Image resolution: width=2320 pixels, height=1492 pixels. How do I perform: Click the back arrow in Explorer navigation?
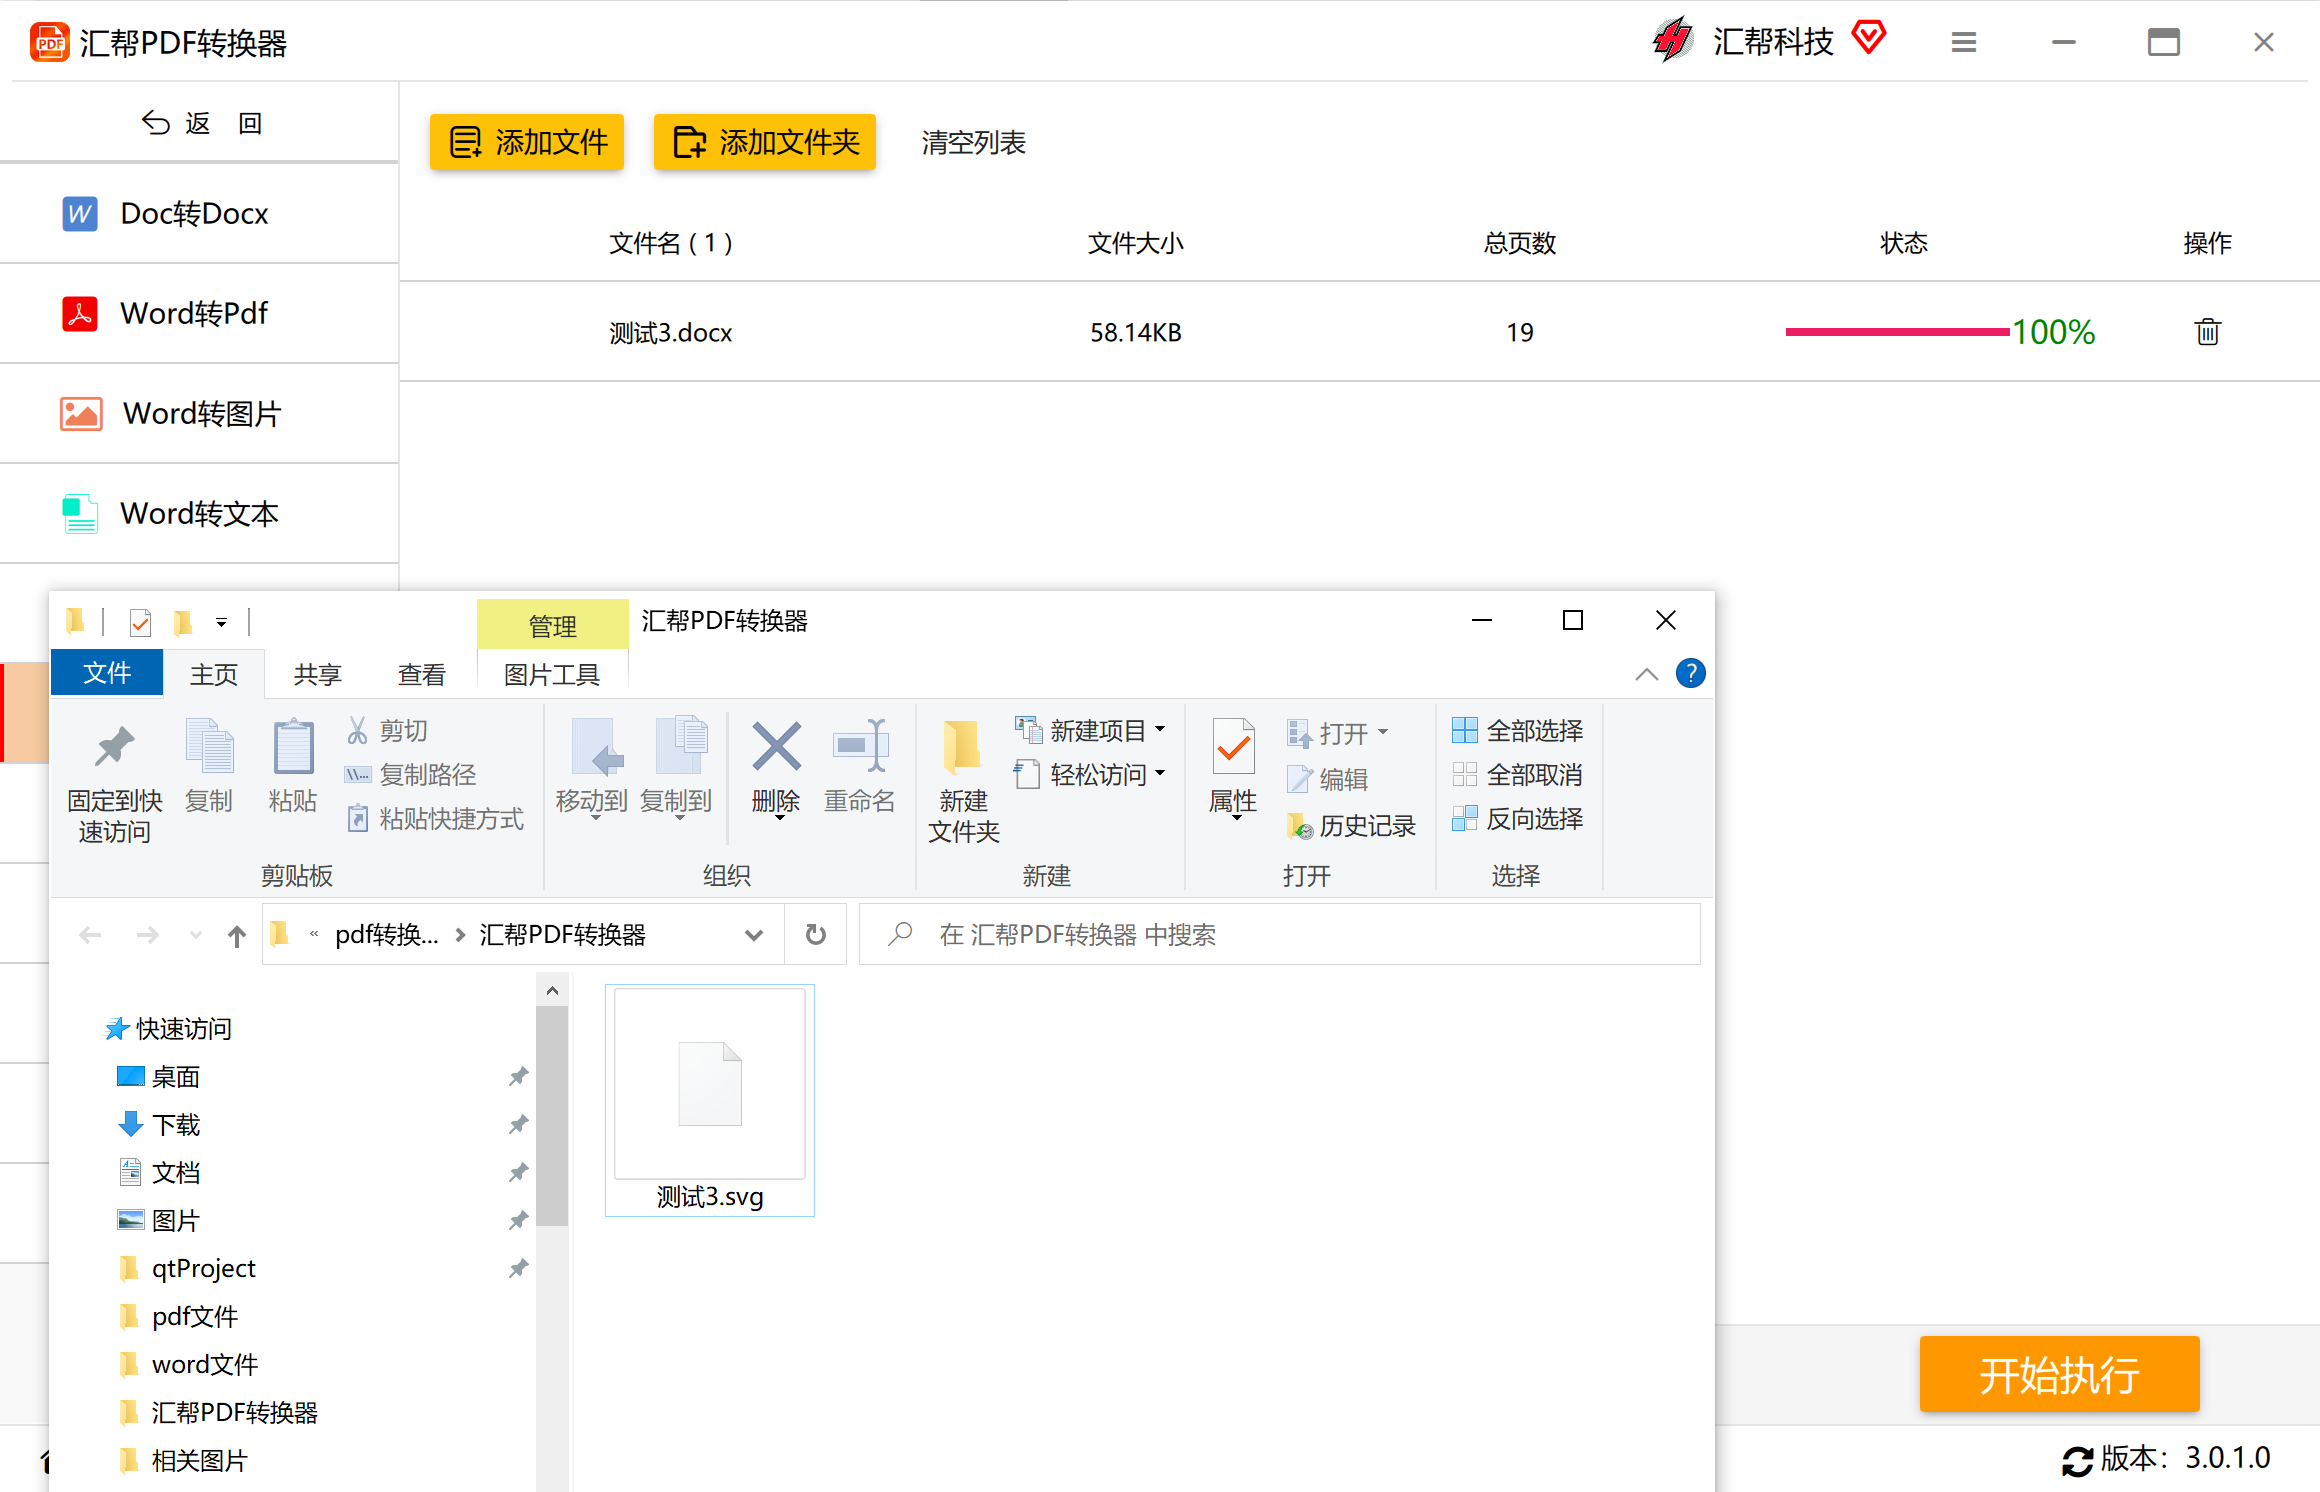point(90,935)
